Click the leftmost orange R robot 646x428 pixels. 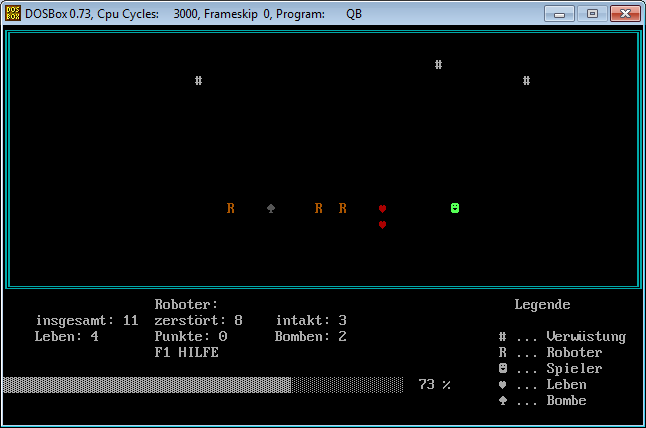click(x=231, y=208)
